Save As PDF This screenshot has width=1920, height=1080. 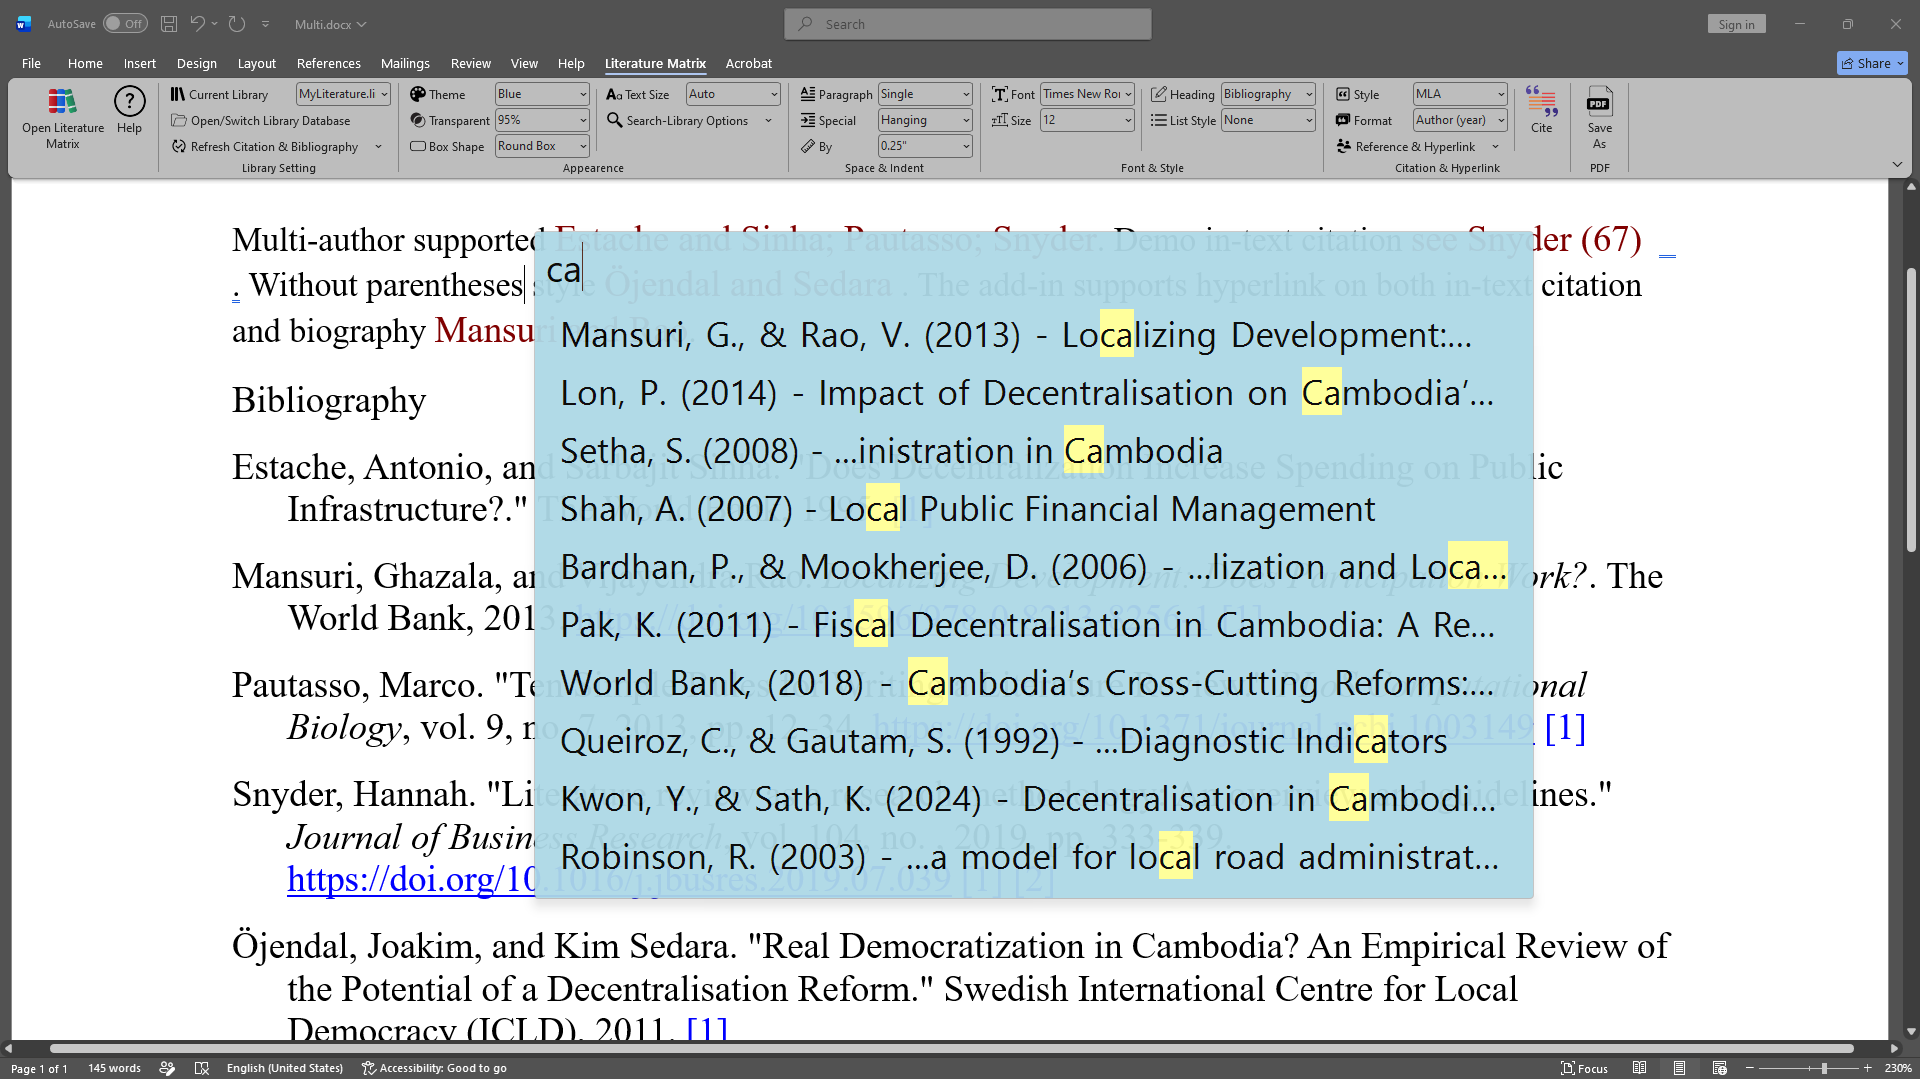[x=1599, y=118]
